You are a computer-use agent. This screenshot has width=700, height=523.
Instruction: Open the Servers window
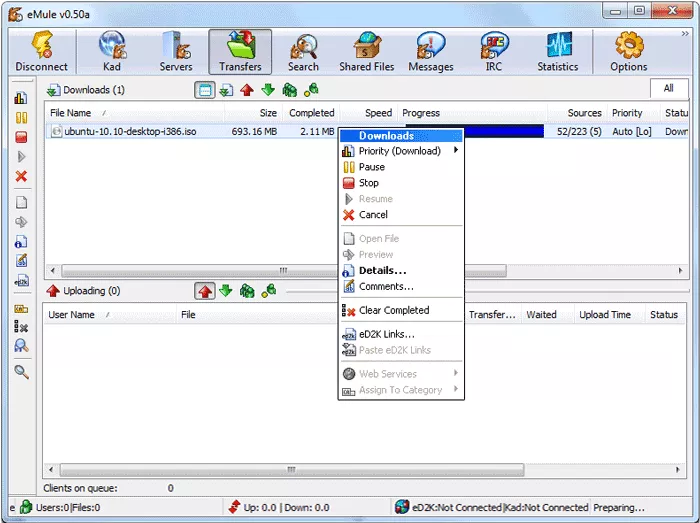coord(176,51)
